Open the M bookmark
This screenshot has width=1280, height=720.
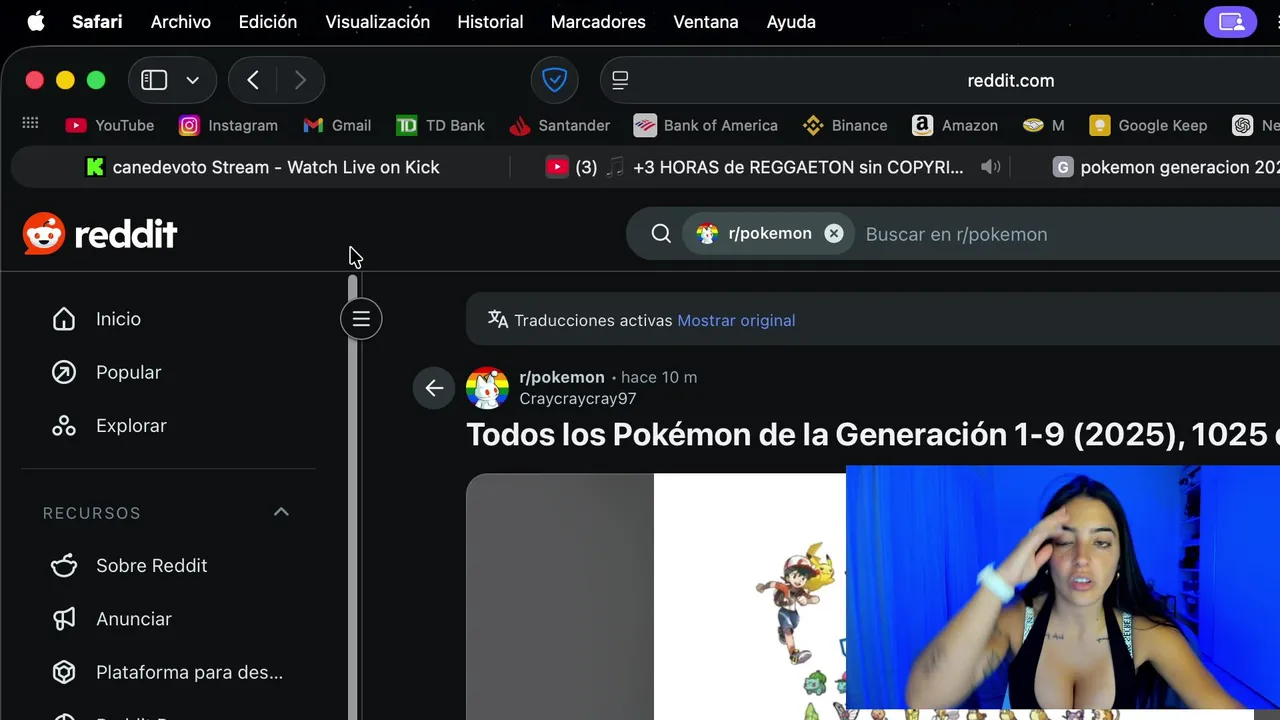(1044, 125)
